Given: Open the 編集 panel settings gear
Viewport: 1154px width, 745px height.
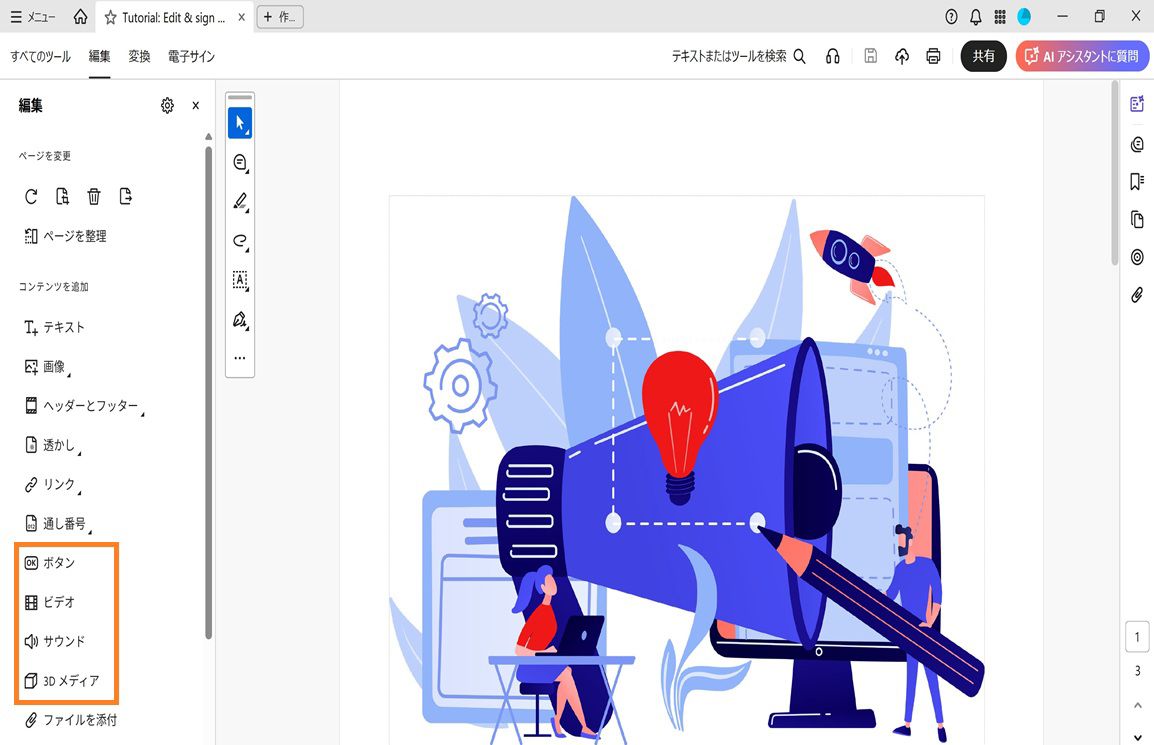Looking at the screenshot, I should (167, 105).
